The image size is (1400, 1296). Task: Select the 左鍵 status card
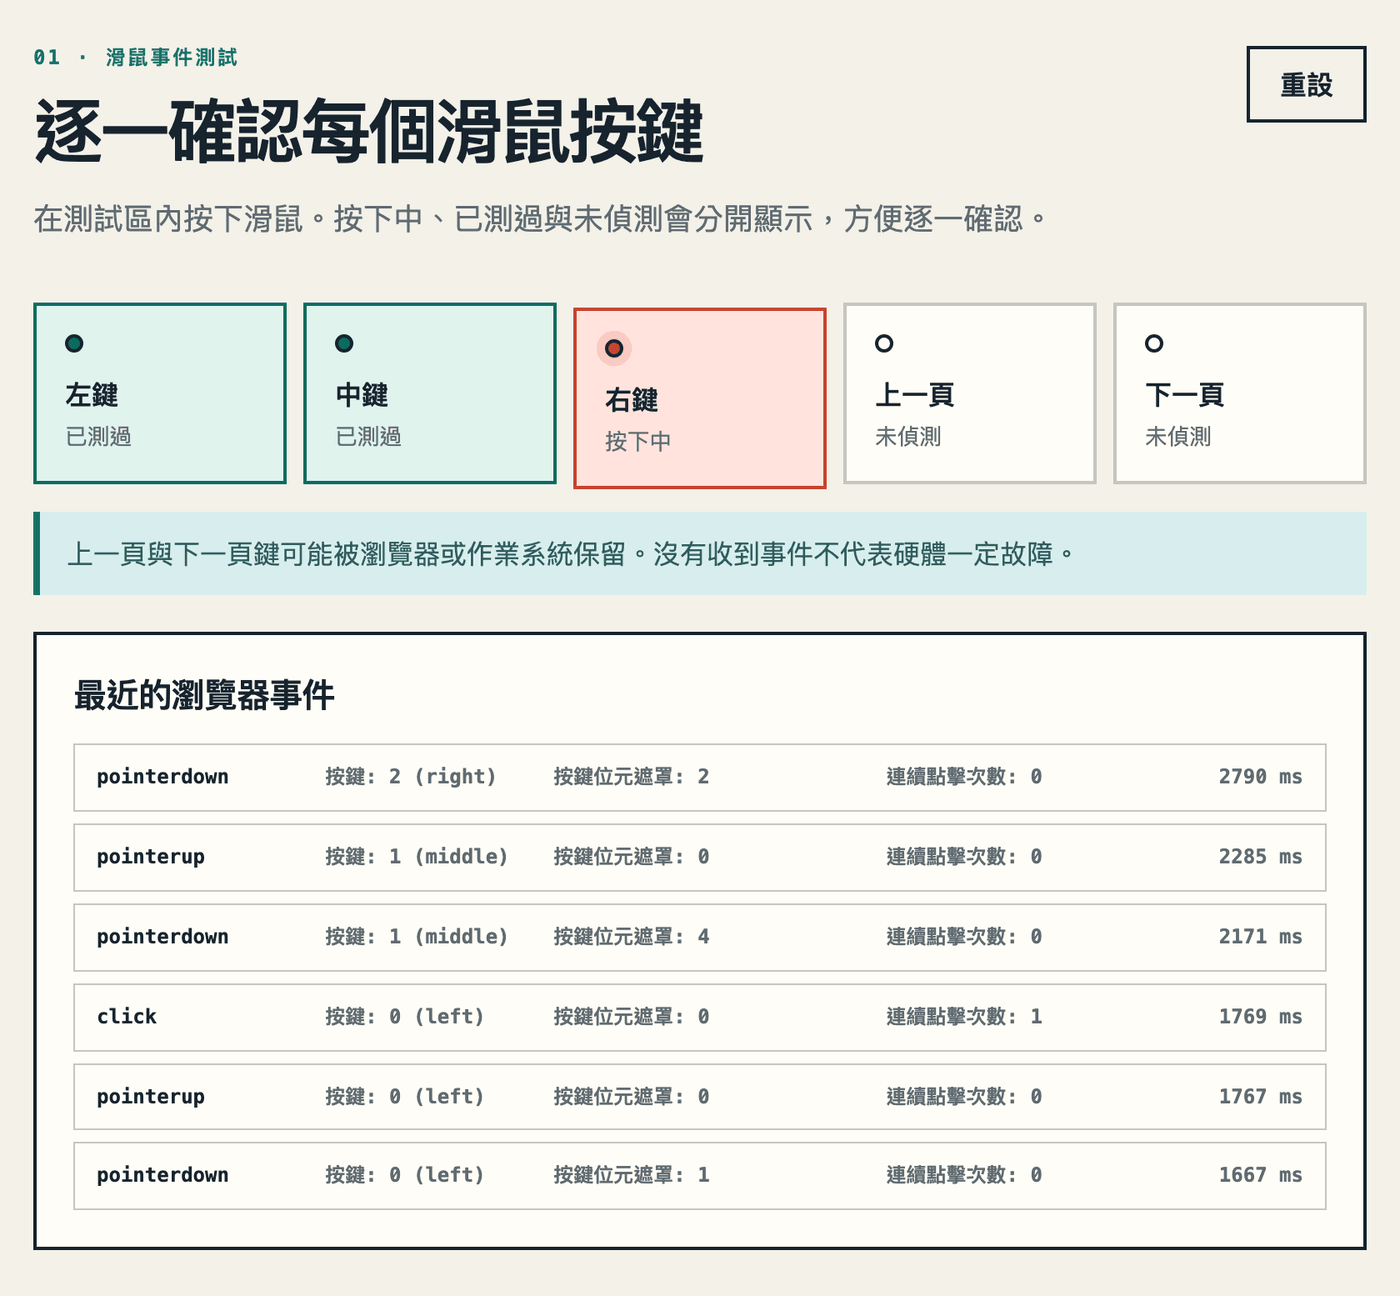pos(160,393)
